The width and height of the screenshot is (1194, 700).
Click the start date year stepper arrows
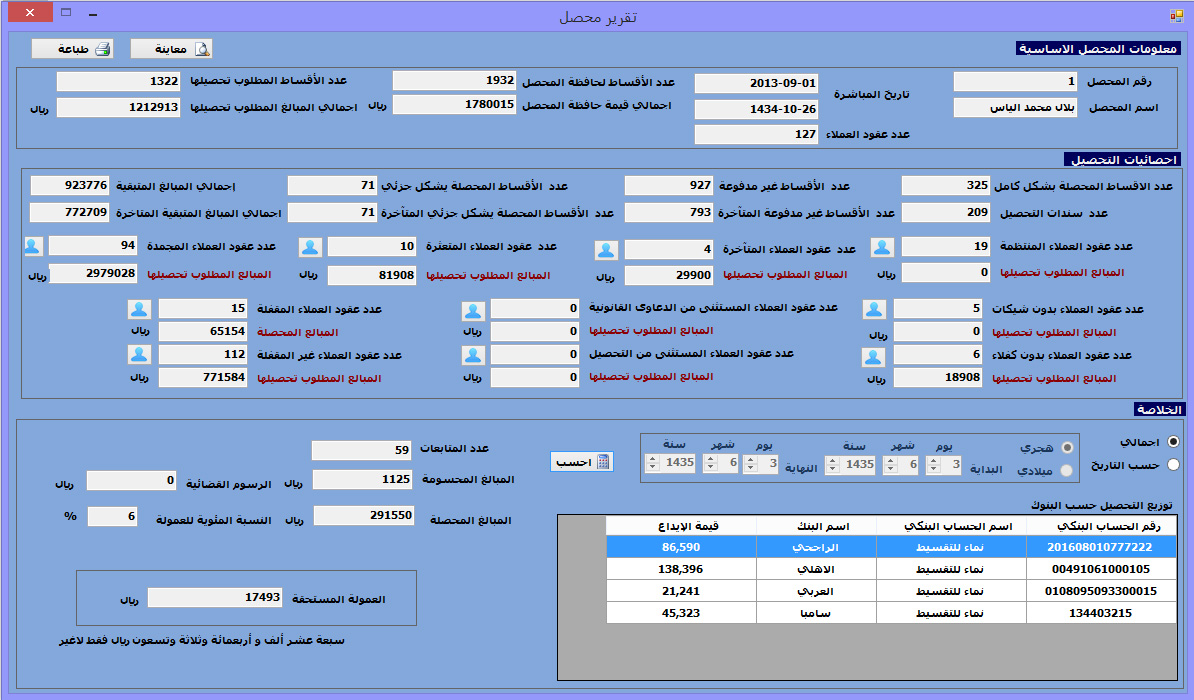click(x=832, y=464)
